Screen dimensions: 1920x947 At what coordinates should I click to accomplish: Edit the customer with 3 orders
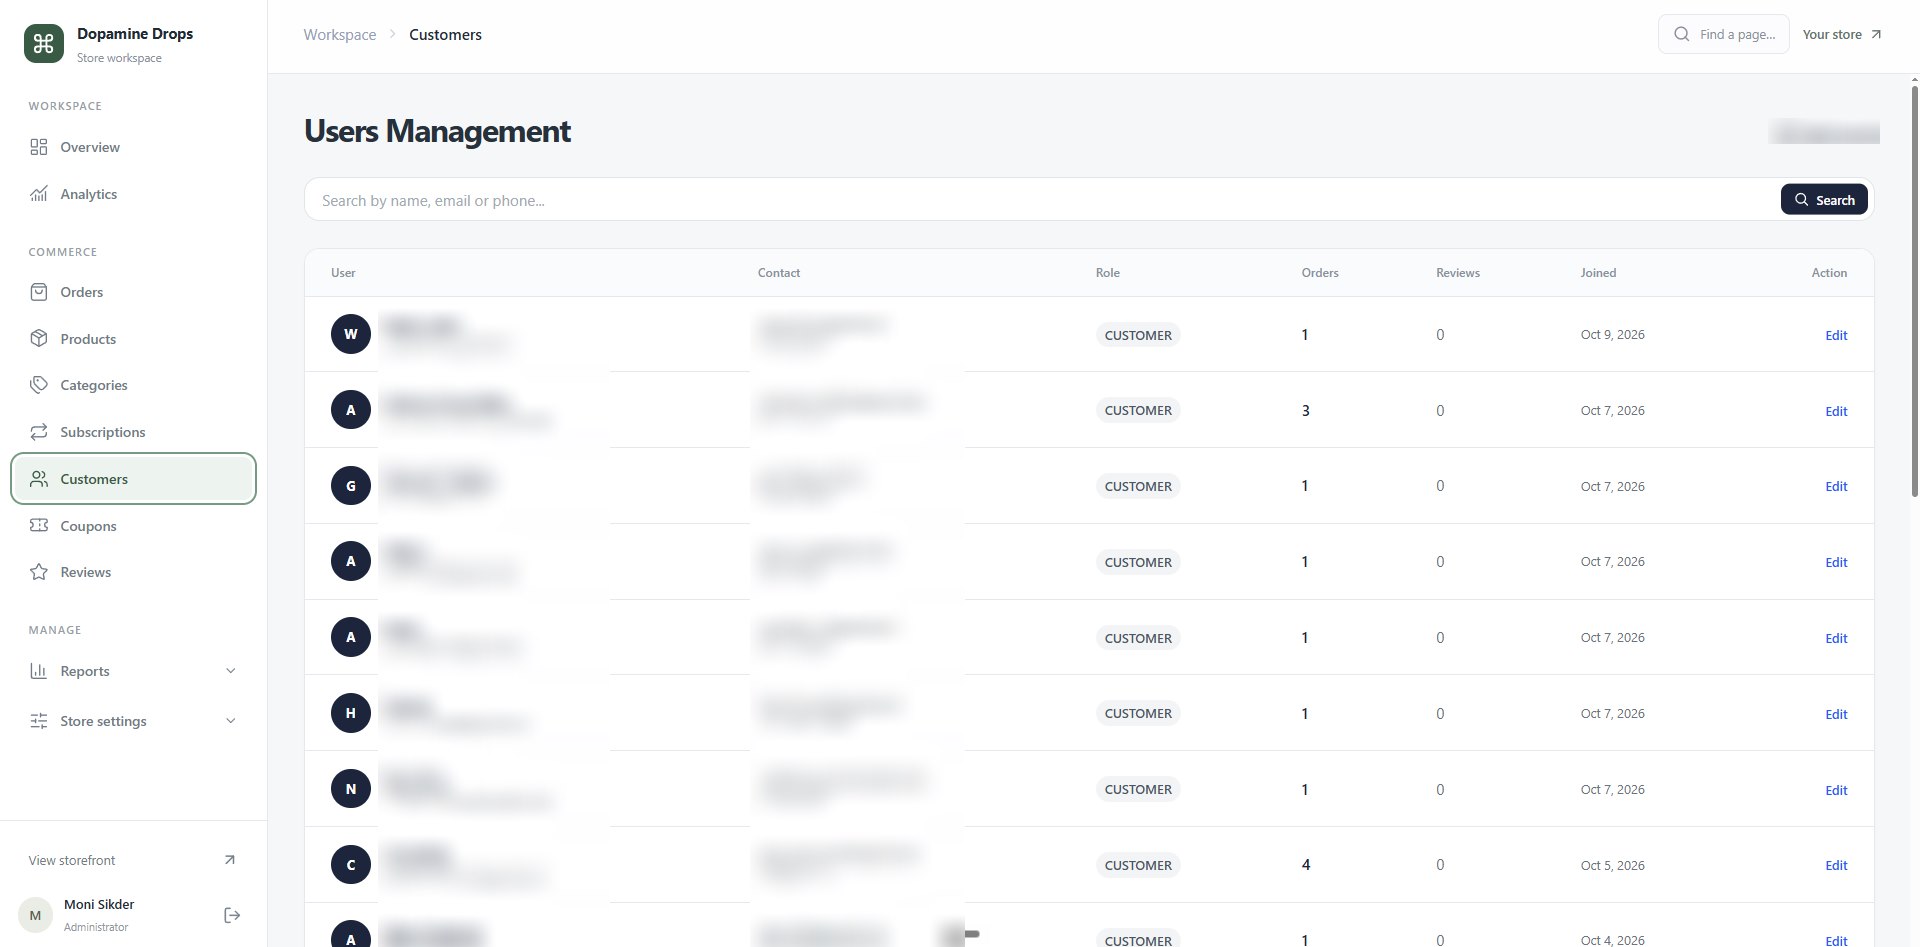1836,411
